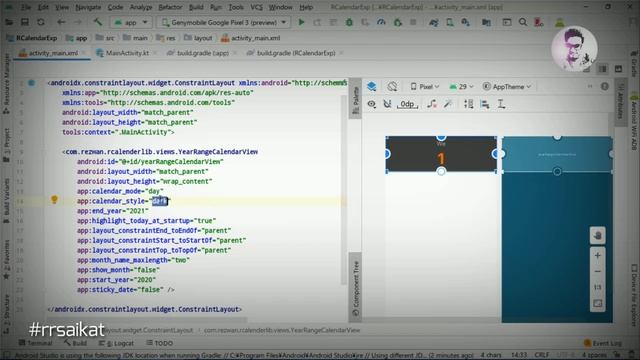Open the File menu
This screenshot has height=360, width=640.
pos(26,7)
